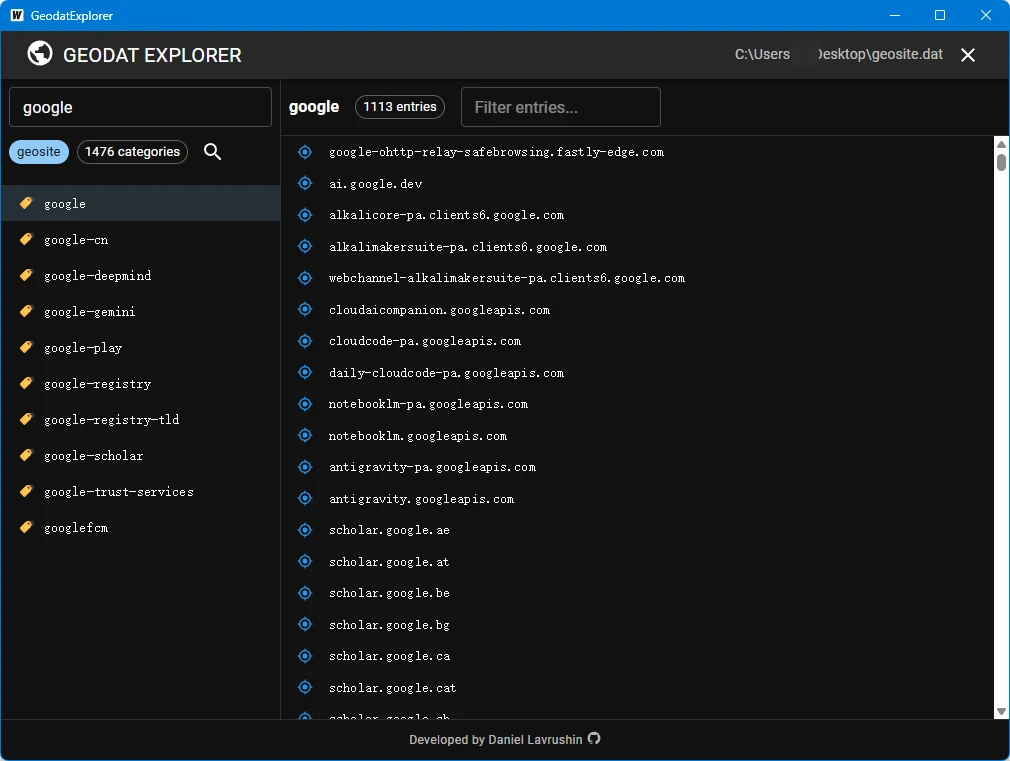1010x761 pixels.
Task: Select the google category
Action: click(x=140, y=204)
